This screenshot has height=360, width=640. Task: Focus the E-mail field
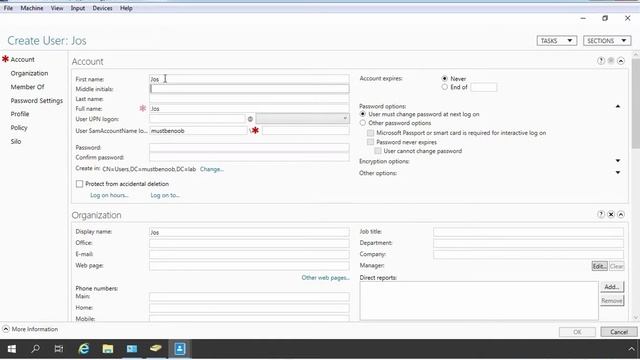[249, 254]
